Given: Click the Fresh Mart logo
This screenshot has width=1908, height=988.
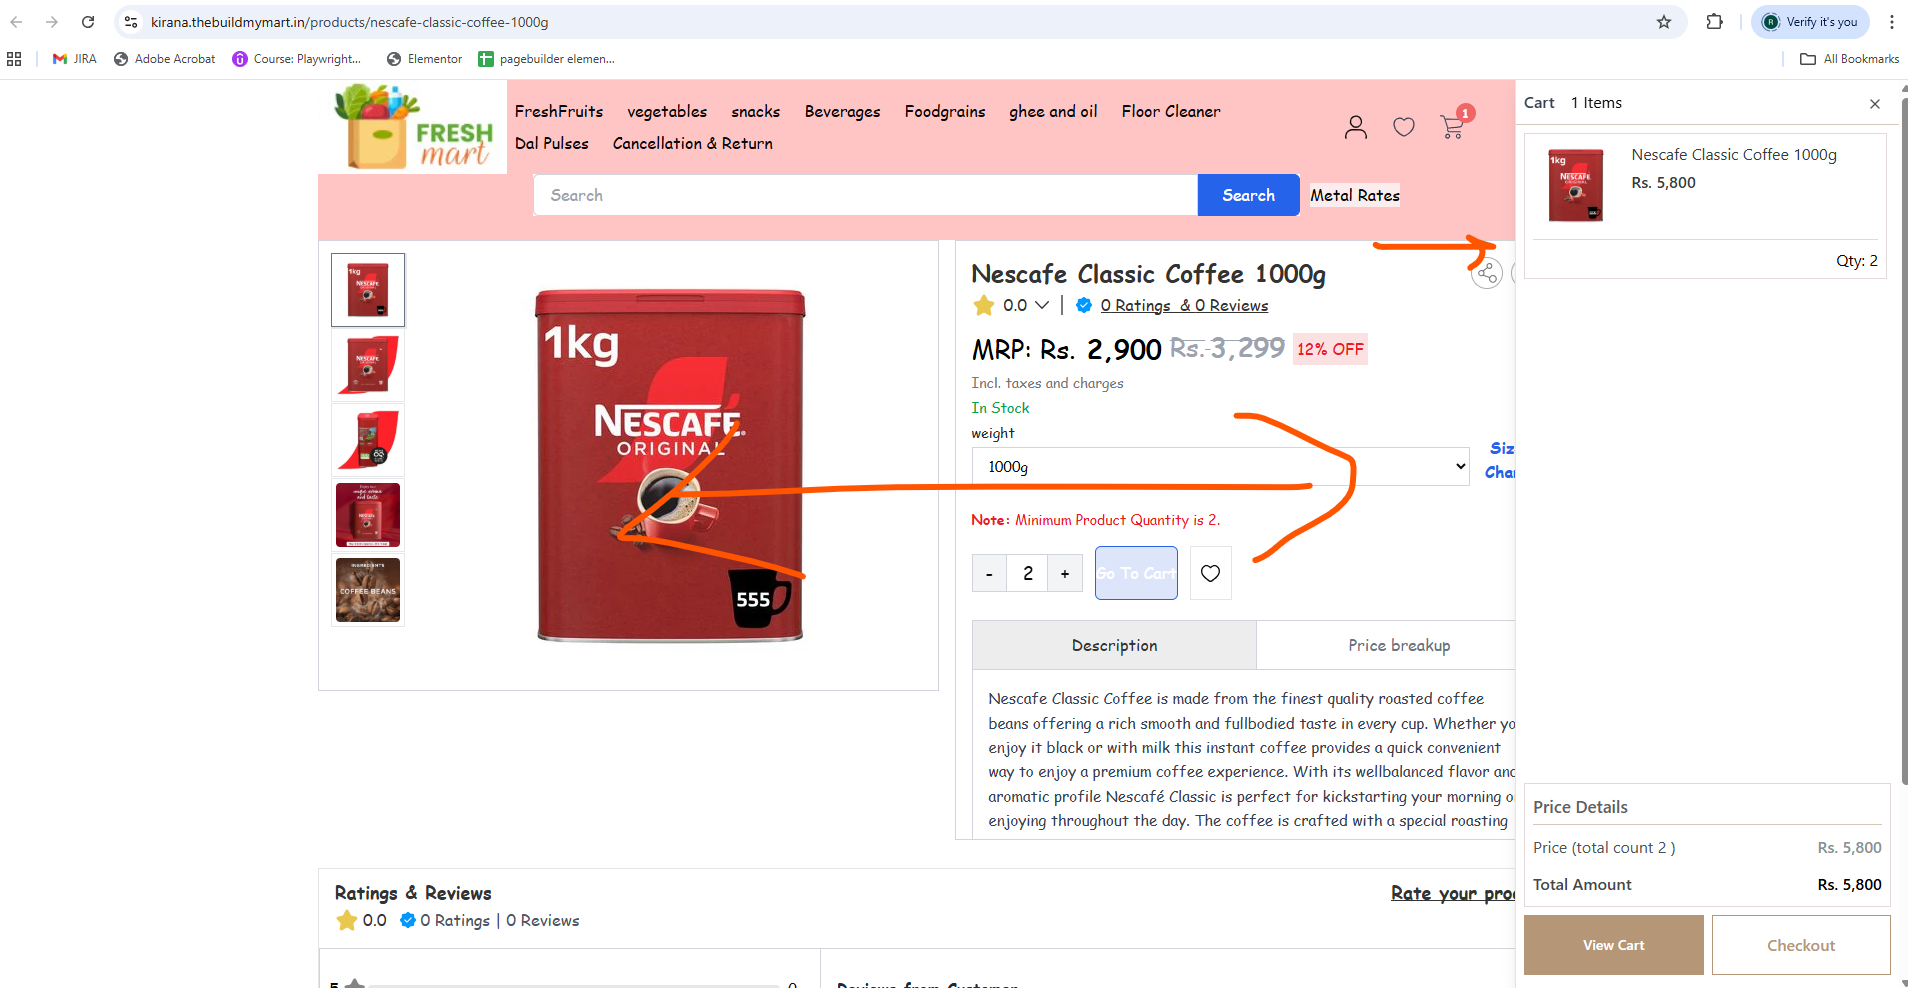Looking at the screenshot, I should point(413,127).
